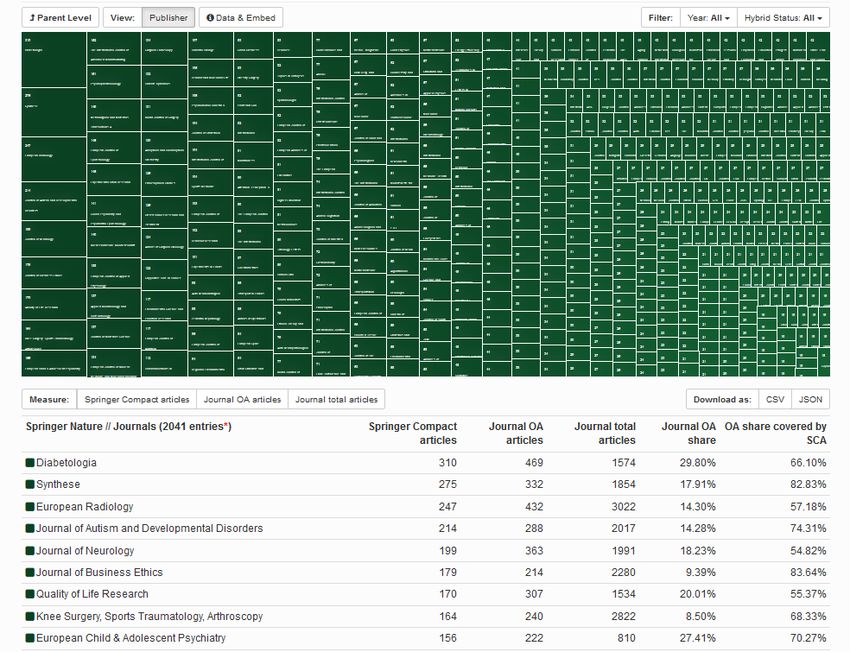
Task: Click the swatch beside Quality of Life Research
Action: 30,594
